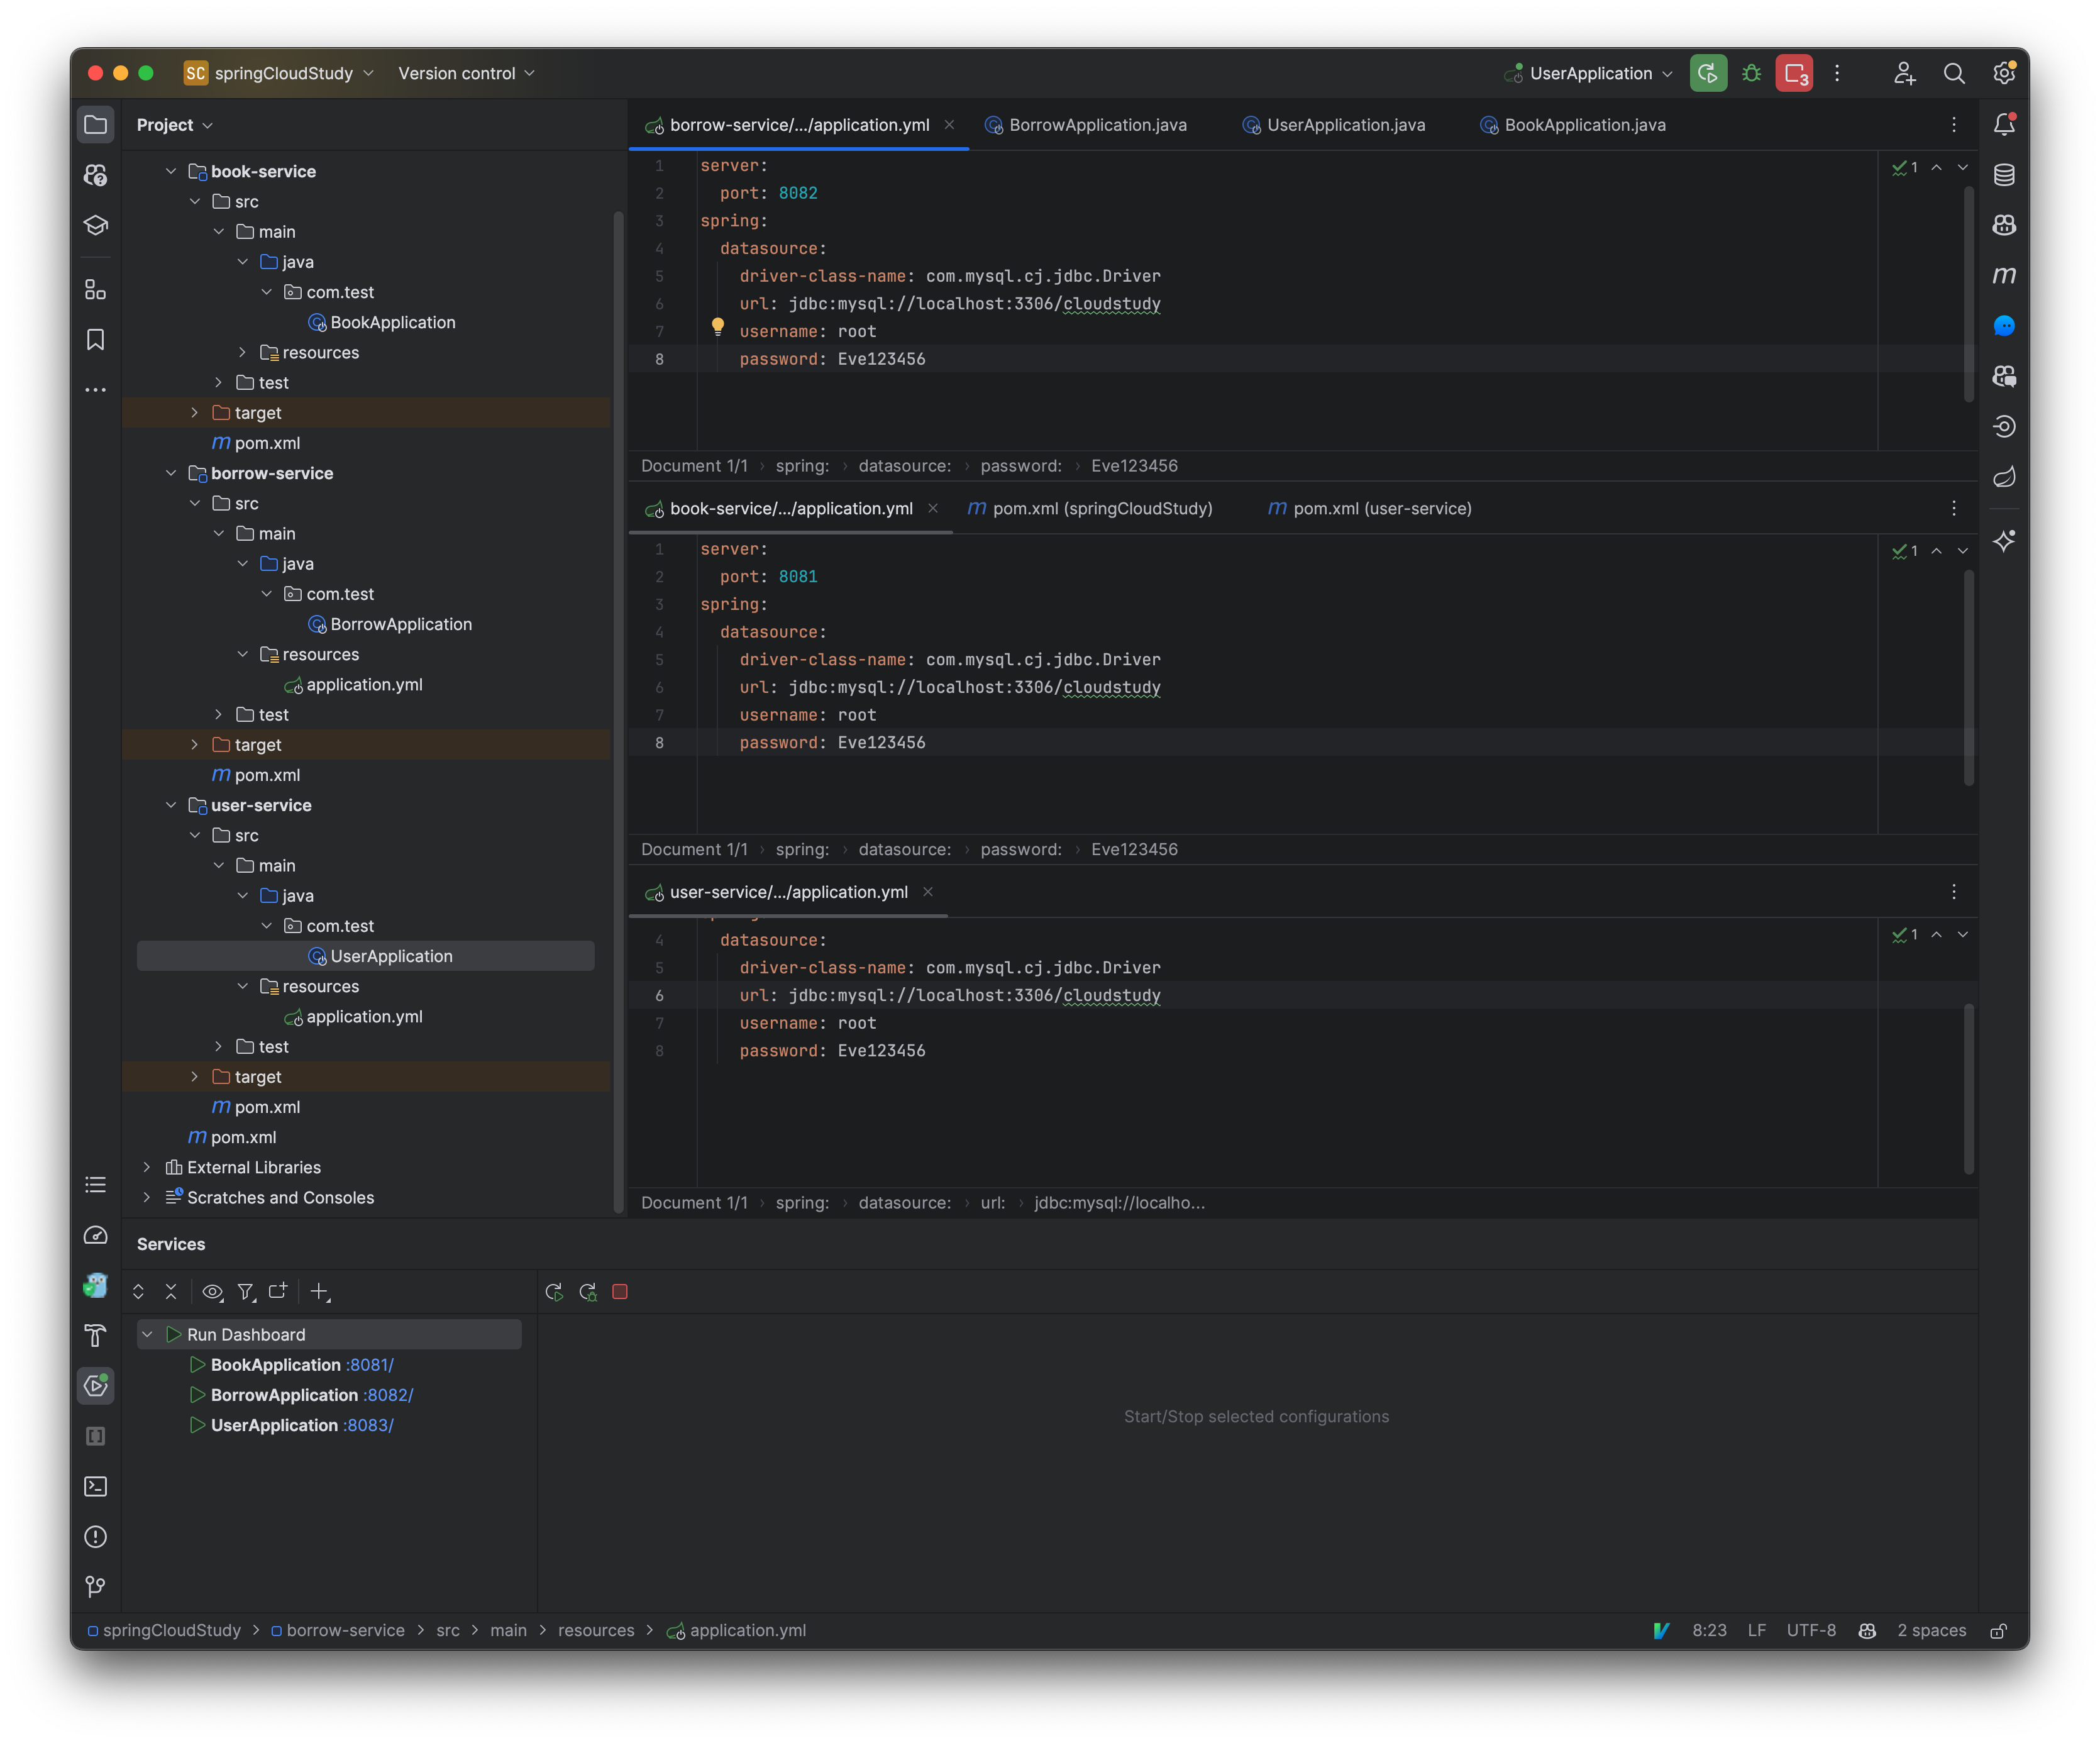The width and height of the screenshot is (2100, 1743).
Task: Run UserApplication via the green run icon
Action: pyautogui.click(x=1708, y=72)
